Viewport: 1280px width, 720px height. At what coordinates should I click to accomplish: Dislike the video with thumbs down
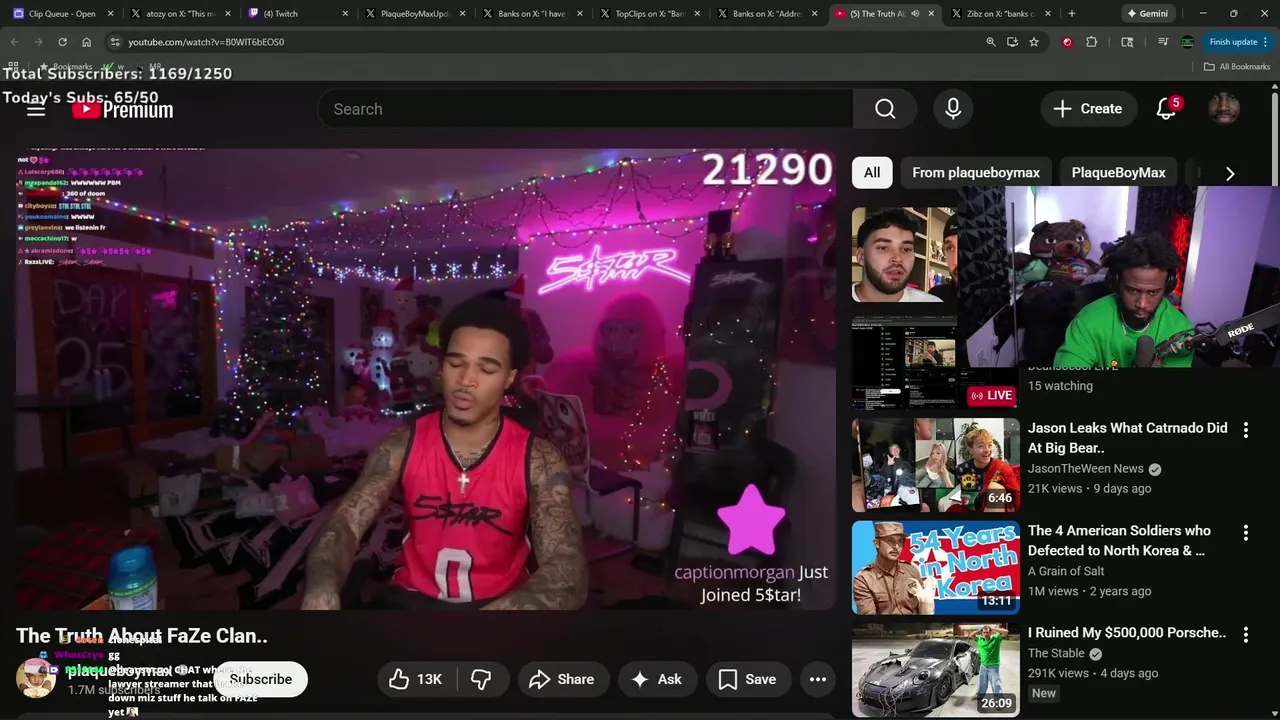pos(481,679)
